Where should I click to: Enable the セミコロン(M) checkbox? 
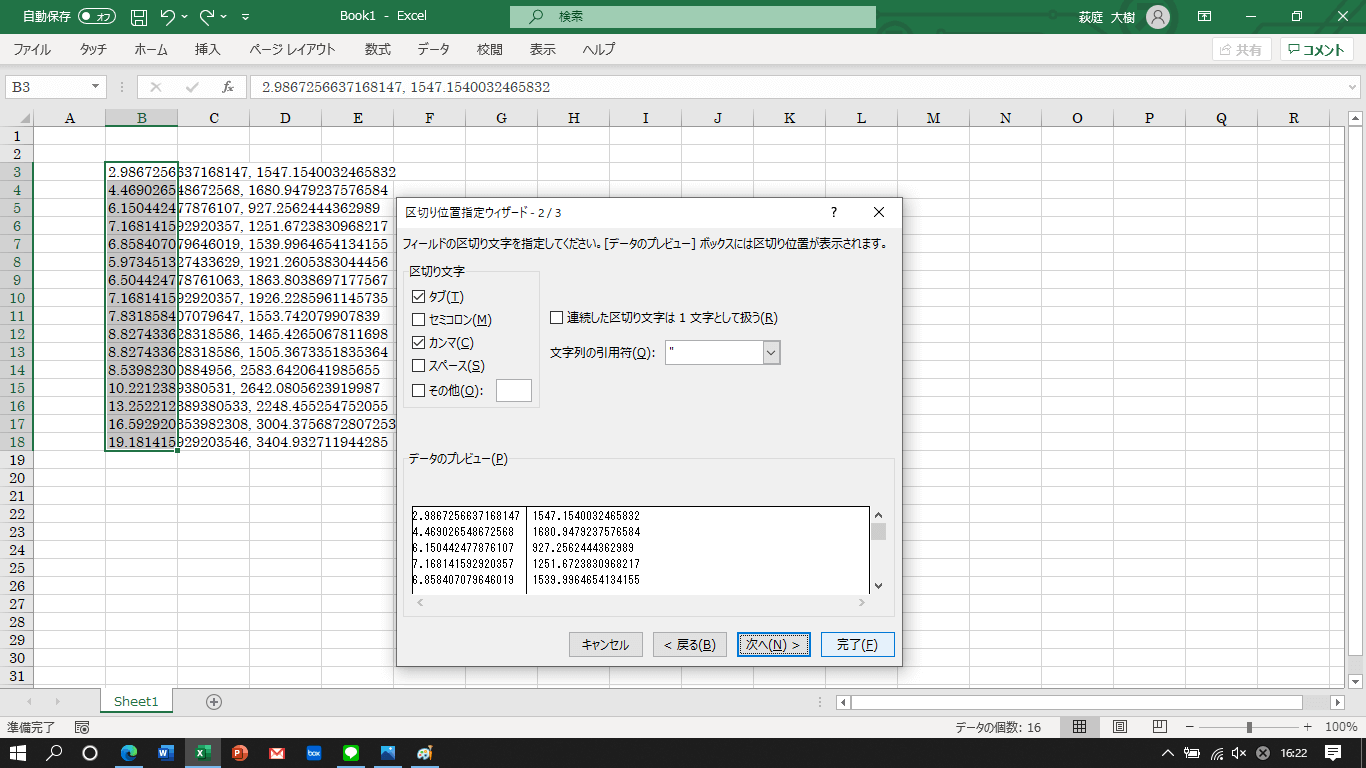click(x=419, y=319)
